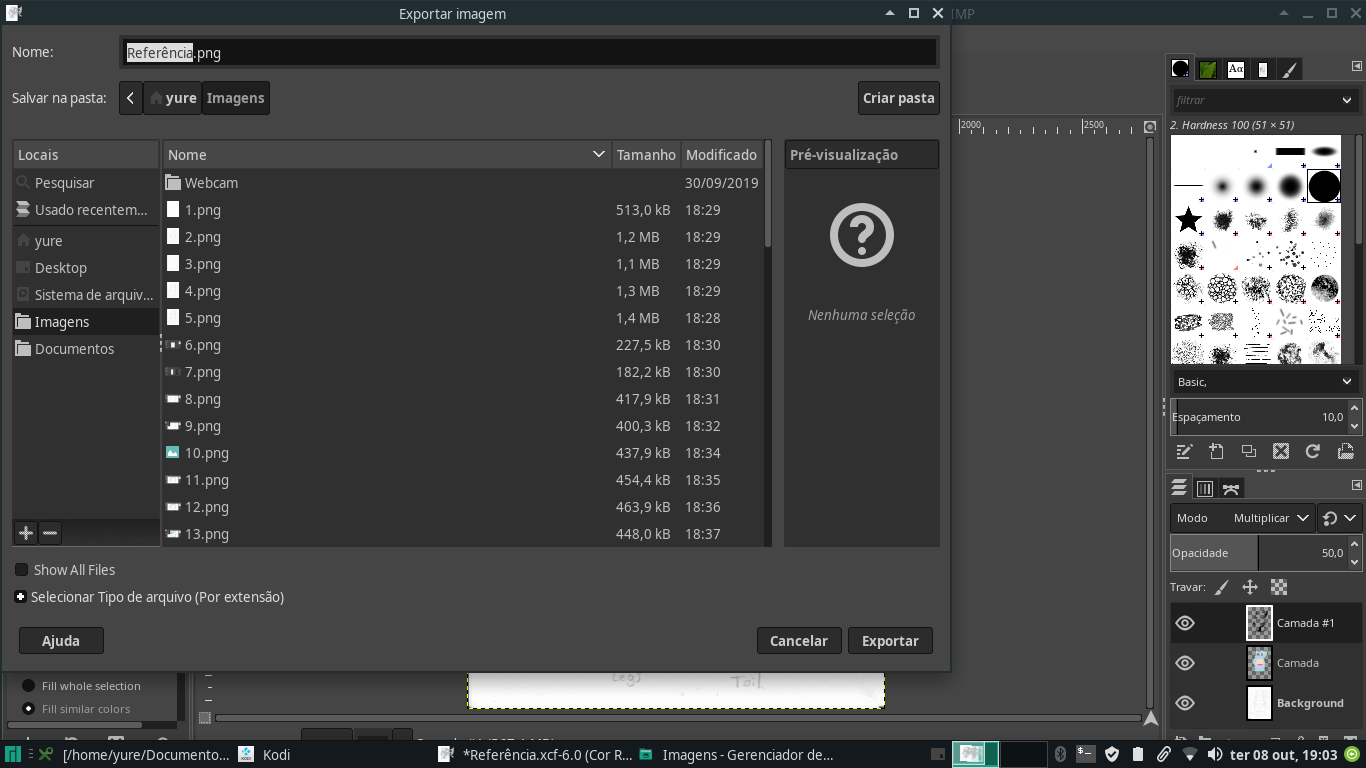Open the clipboard tray icon

pos(1137,754)
